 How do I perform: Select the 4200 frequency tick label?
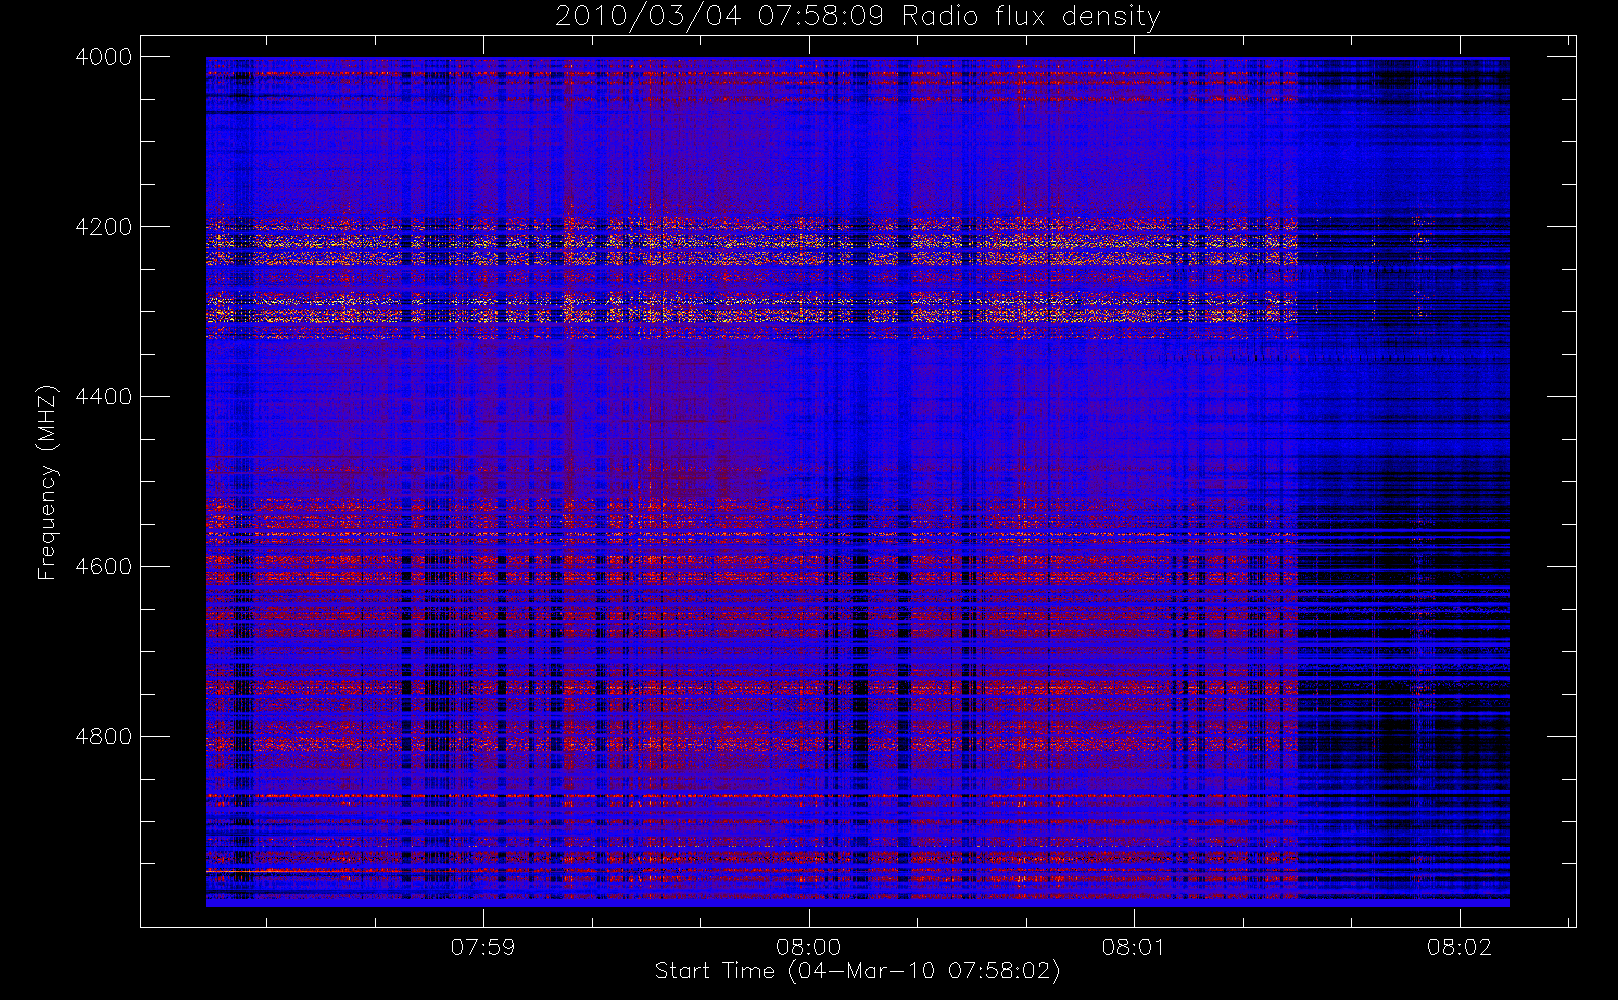click(103, 227)
